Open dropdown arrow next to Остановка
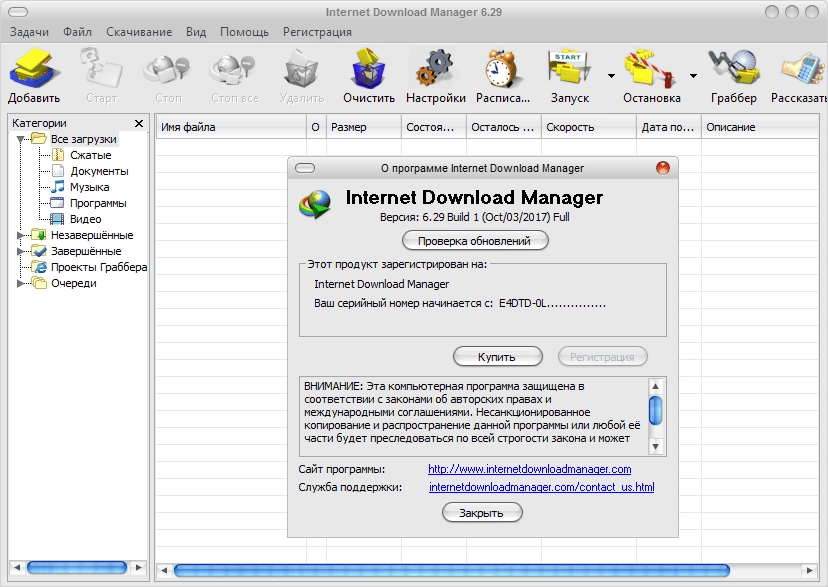Image resolution: width=828 pixels, height=587 pixels. point(693,76)
